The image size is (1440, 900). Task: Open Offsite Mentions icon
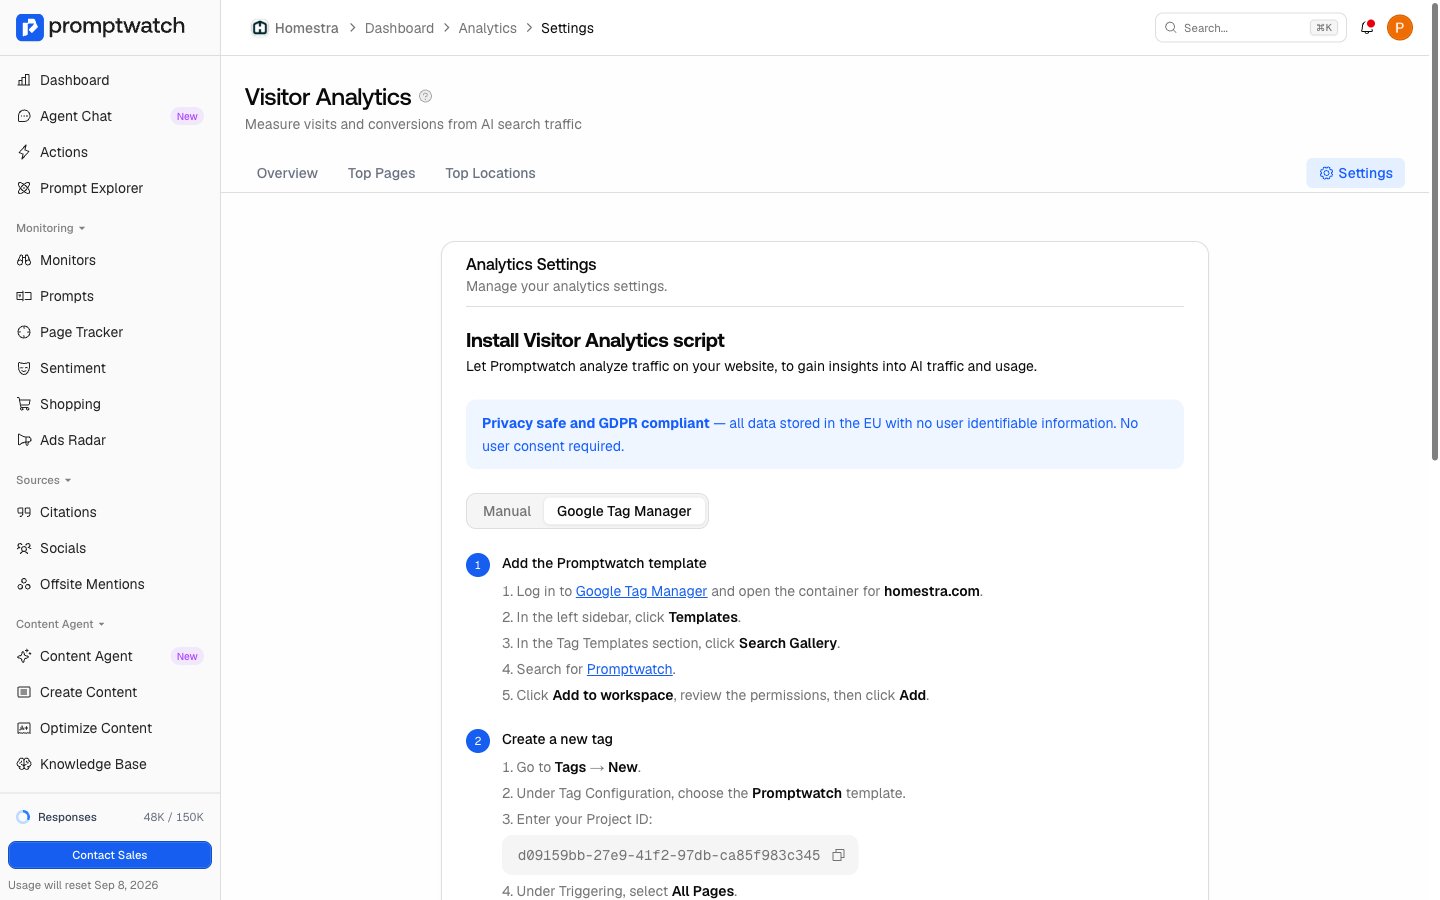pos(24,584)
